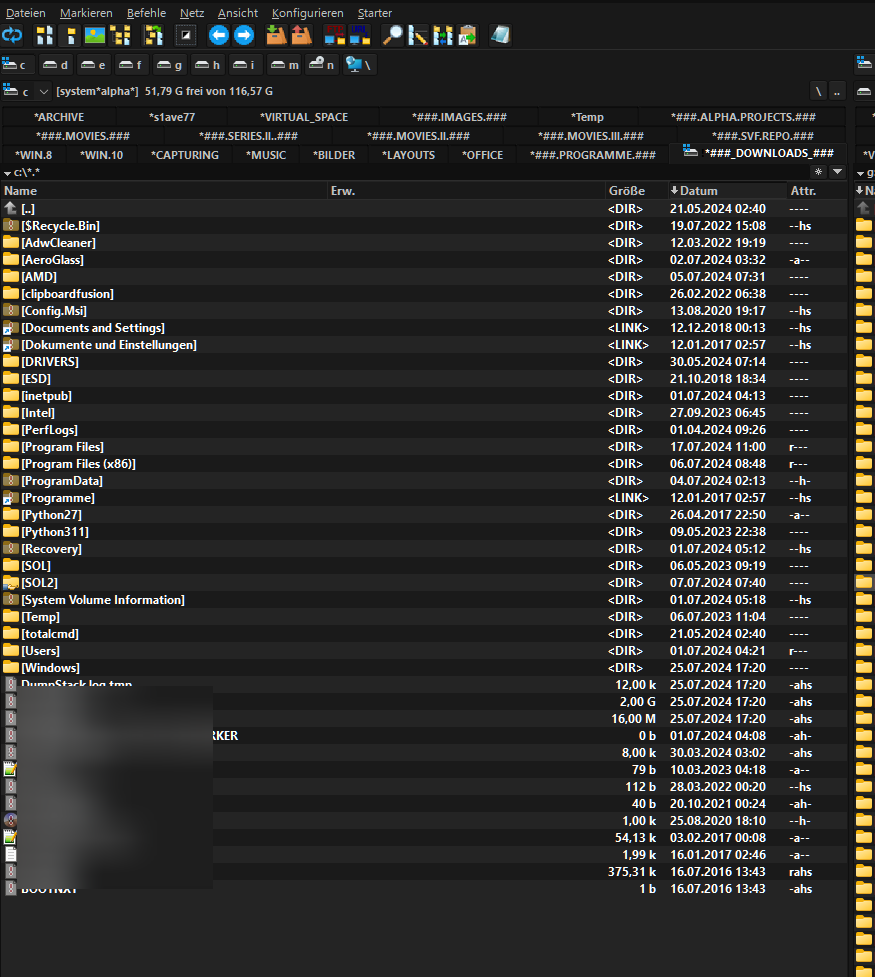The width and height of the screenshot is (875, 977).
Task: Click the invert selection icon
Action: [x=186, y=36]
